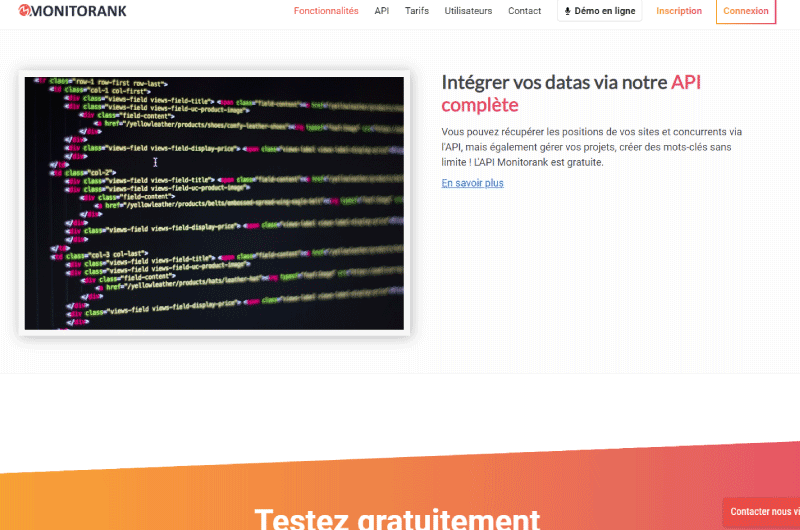Click the Contacter nous chat button
This screenshot has width=800, height=530.
coord(761,512)
